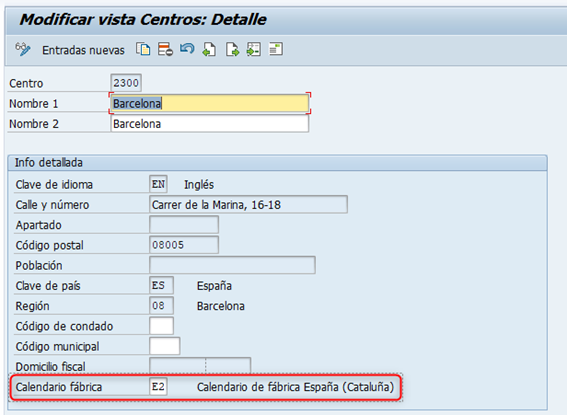Click the Copy As icon
This screenshot has height=415, width=567.
pyautogui.click(x=143, y=49)
